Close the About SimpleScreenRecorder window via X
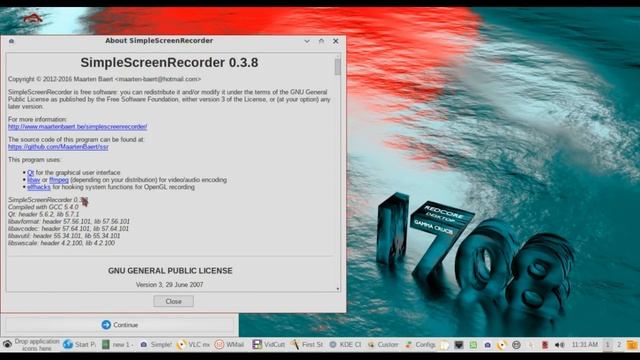 coord(336,41)
